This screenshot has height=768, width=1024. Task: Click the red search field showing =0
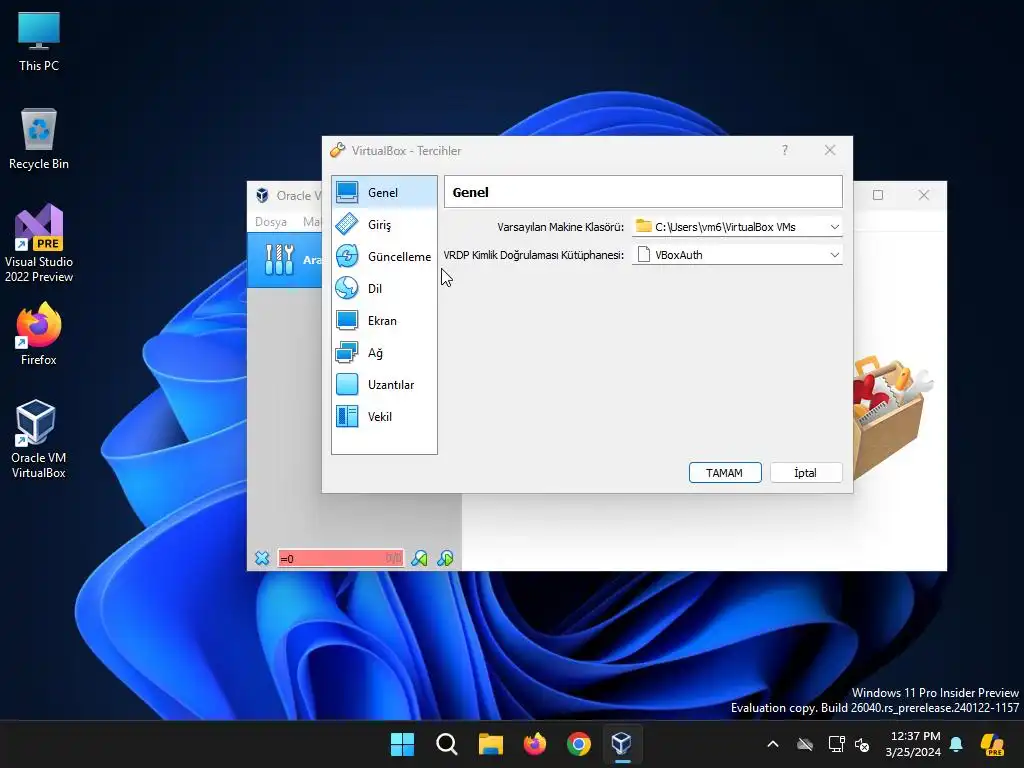point(340,558)
